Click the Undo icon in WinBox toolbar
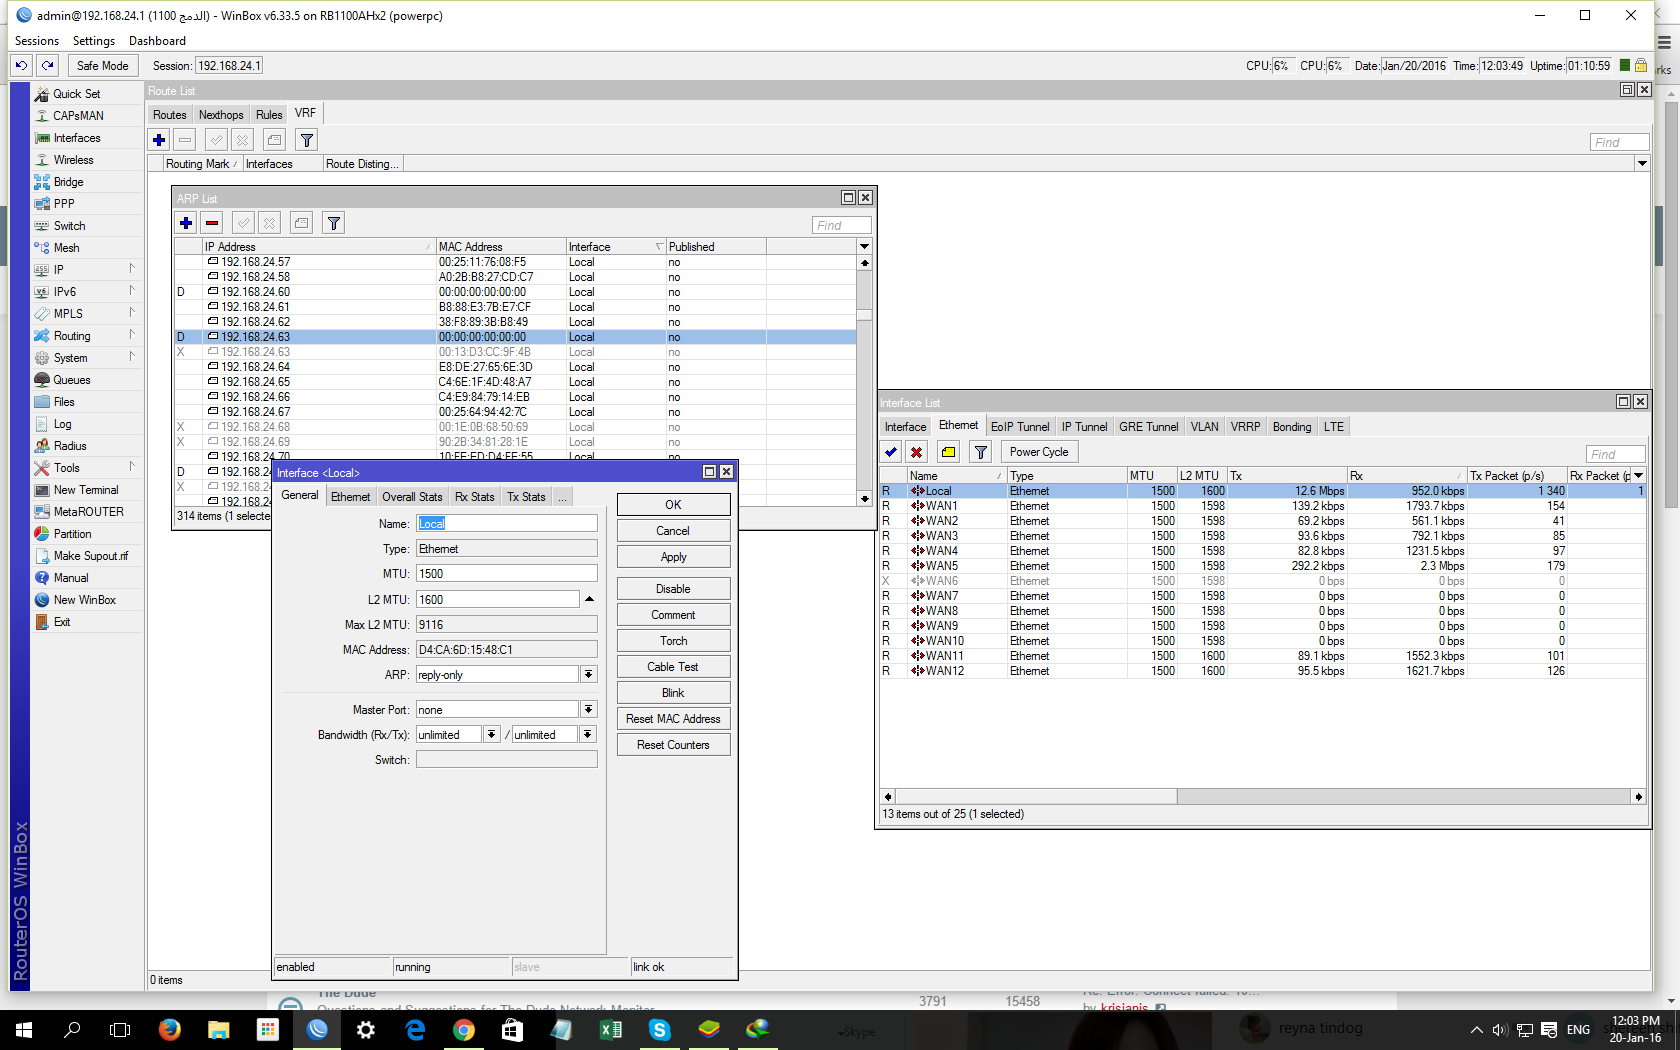 (x=21, y=66)
